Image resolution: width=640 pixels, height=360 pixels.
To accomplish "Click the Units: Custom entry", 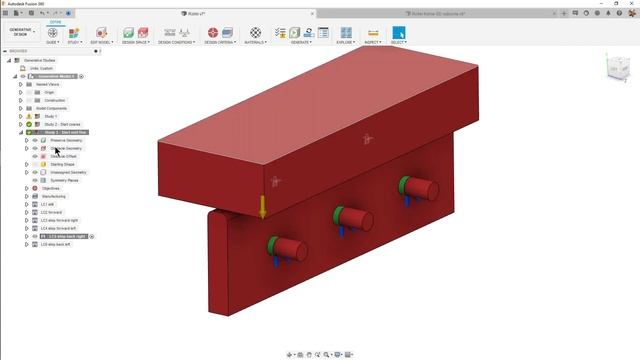I will point(41,68).
